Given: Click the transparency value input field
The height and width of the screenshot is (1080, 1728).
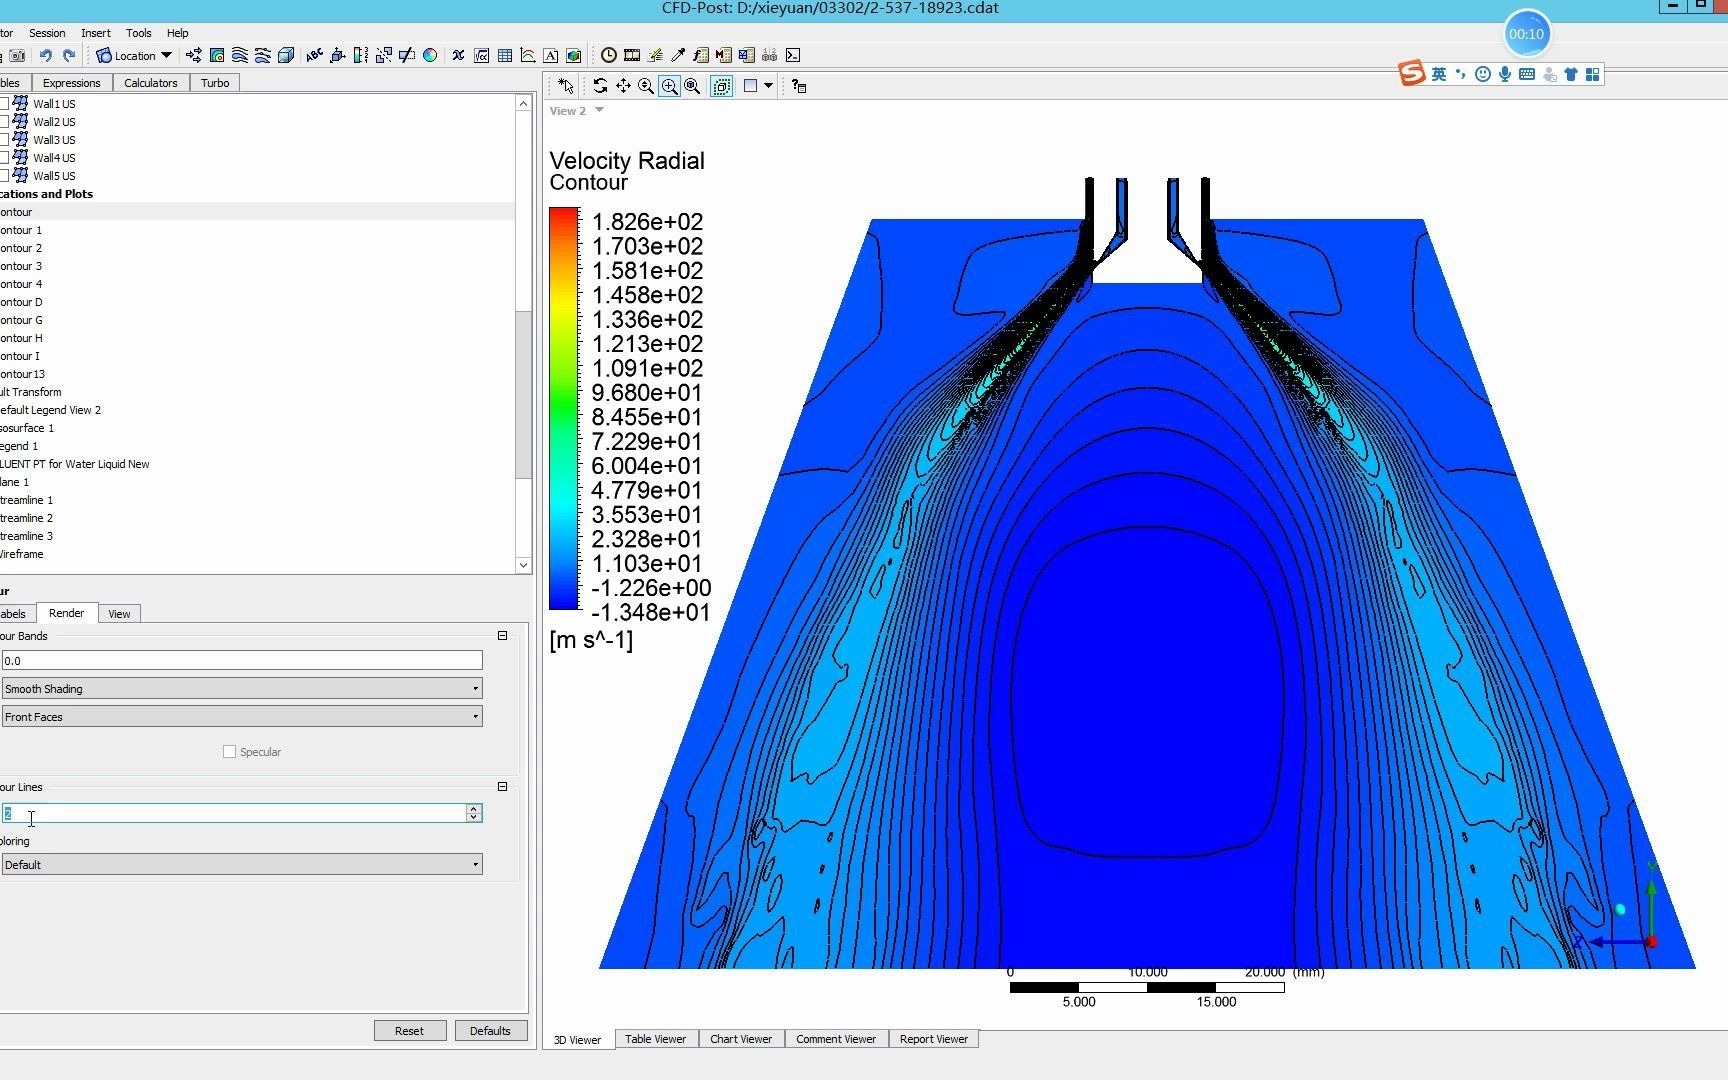Looking at the screenshot, I should click(241, 661).
